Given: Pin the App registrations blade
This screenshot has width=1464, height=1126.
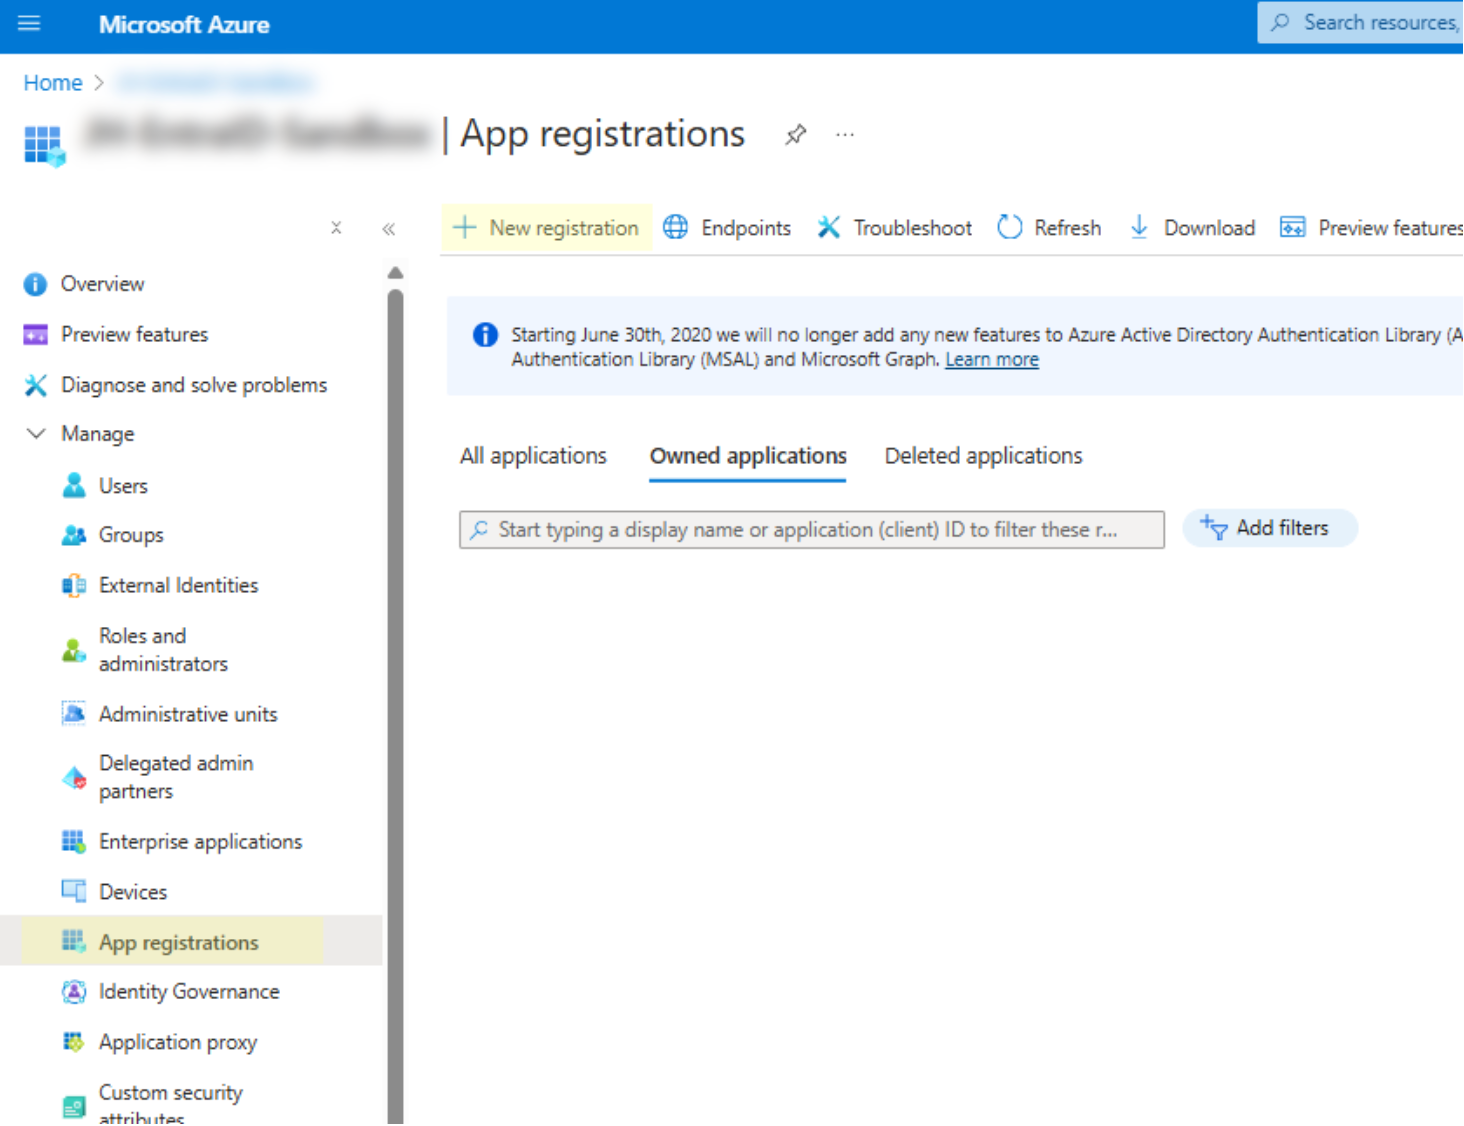Looking at the screenshot, I should coord(795,134).
